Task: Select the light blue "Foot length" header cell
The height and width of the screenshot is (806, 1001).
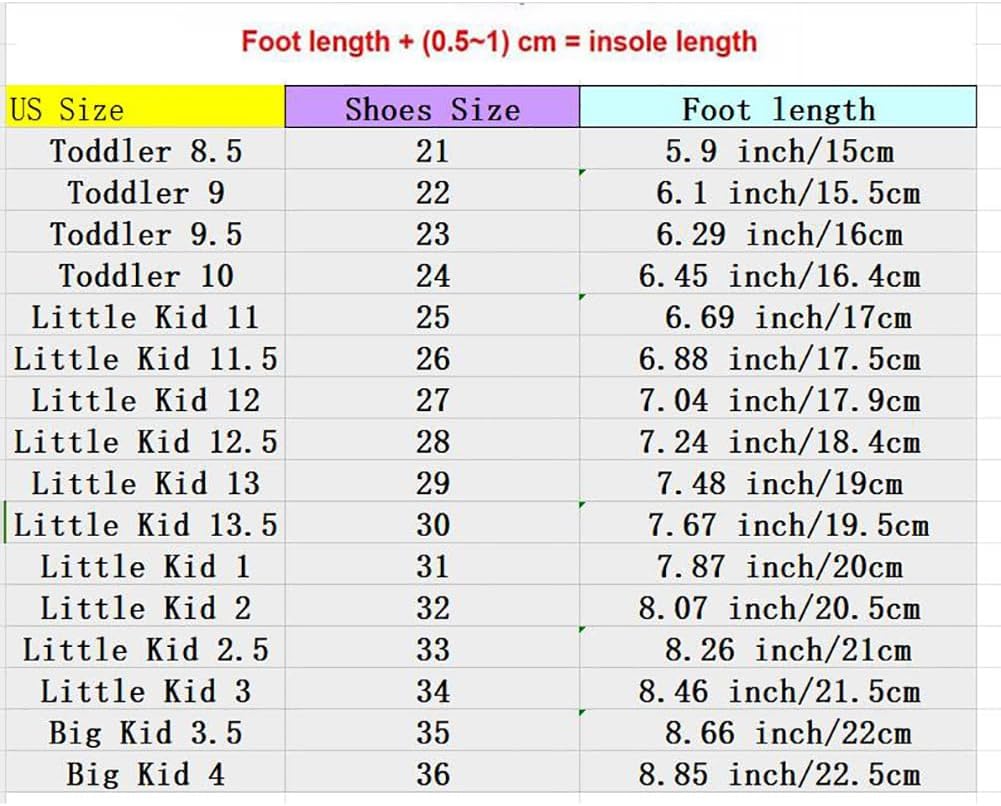Action: [x=778, y=108]
